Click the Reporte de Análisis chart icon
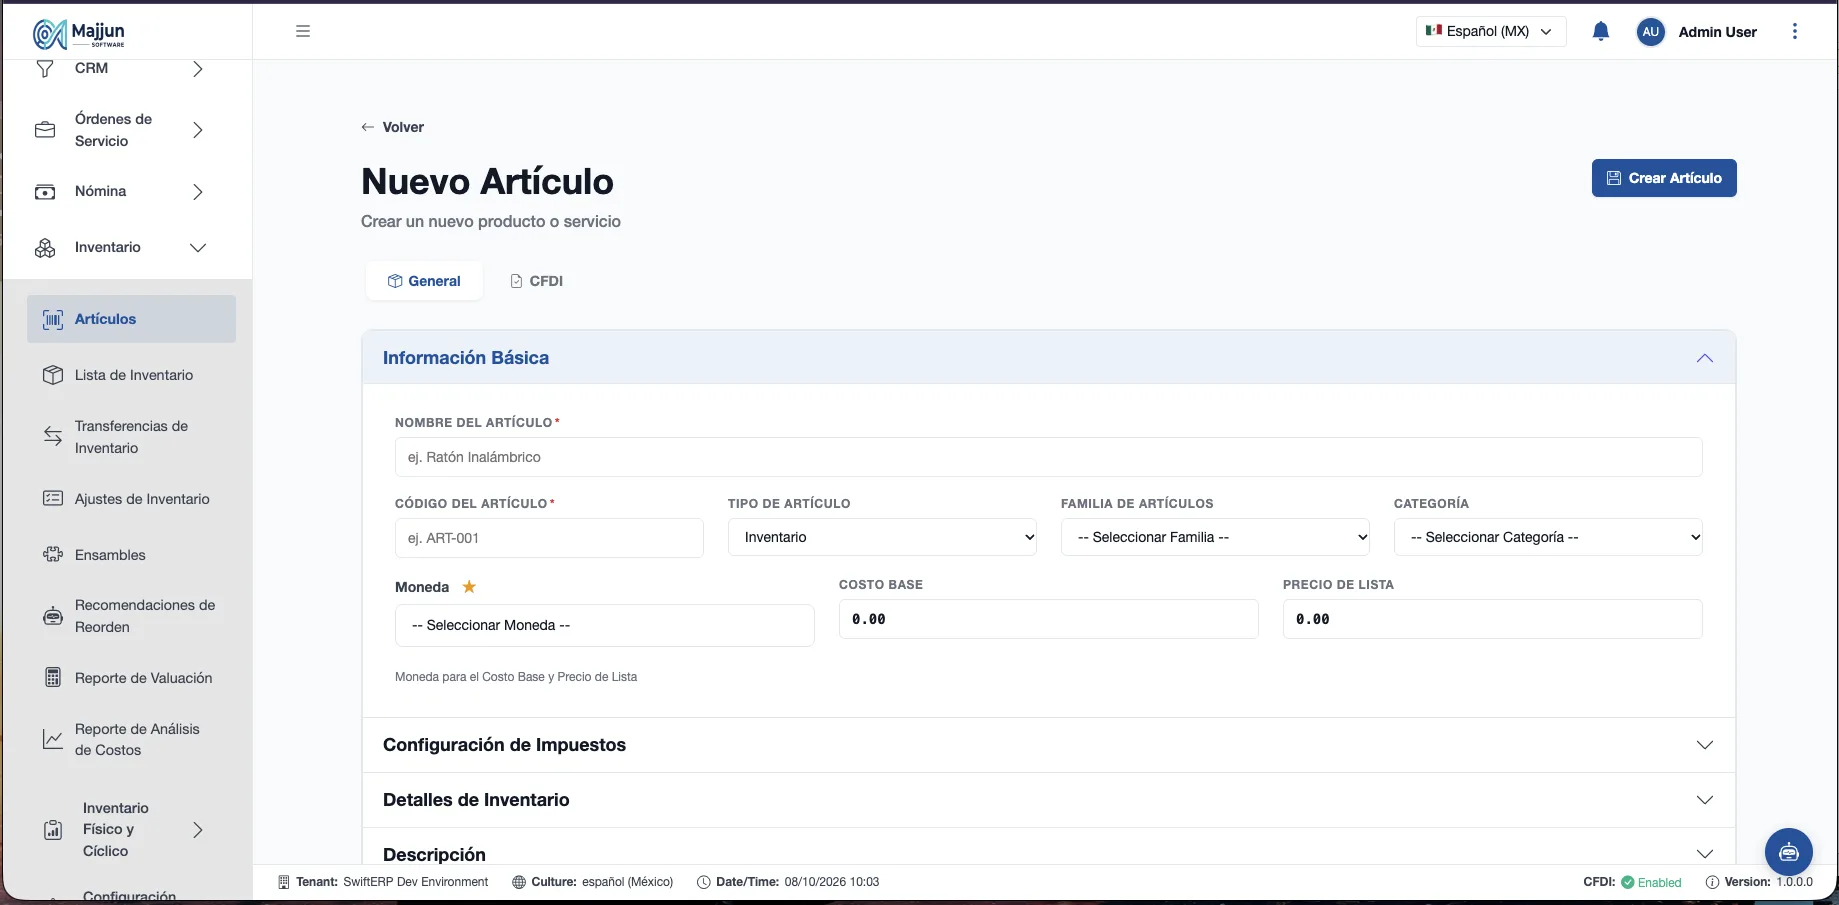 (x=53, y=739)
